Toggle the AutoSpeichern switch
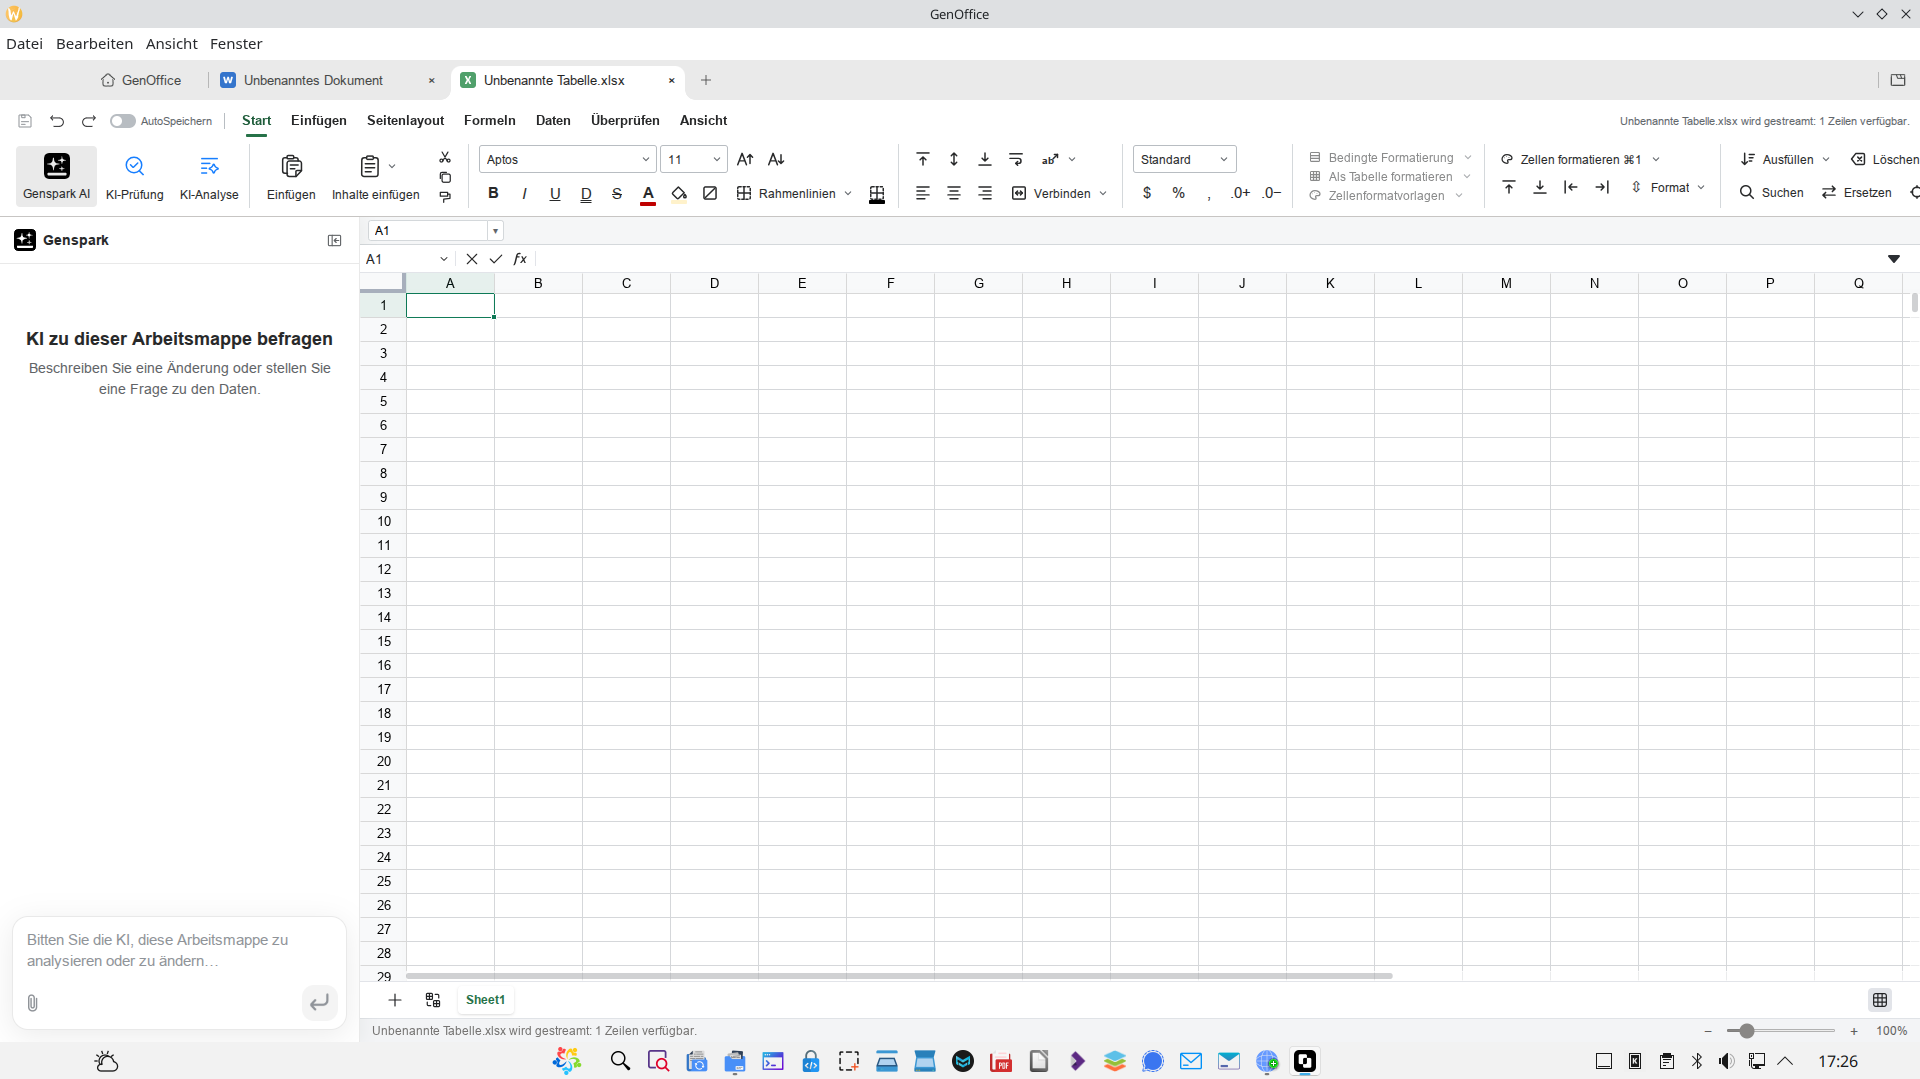The width and height of the screenshot is (1920, 1079). pyautogui.click(x=122, y=121)
